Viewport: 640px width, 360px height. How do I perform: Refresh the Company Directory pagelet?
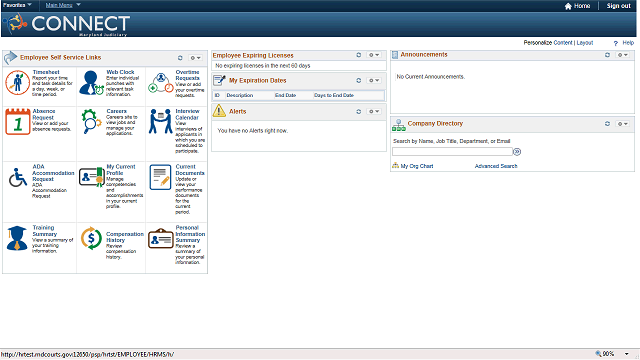tap(607, 124)
